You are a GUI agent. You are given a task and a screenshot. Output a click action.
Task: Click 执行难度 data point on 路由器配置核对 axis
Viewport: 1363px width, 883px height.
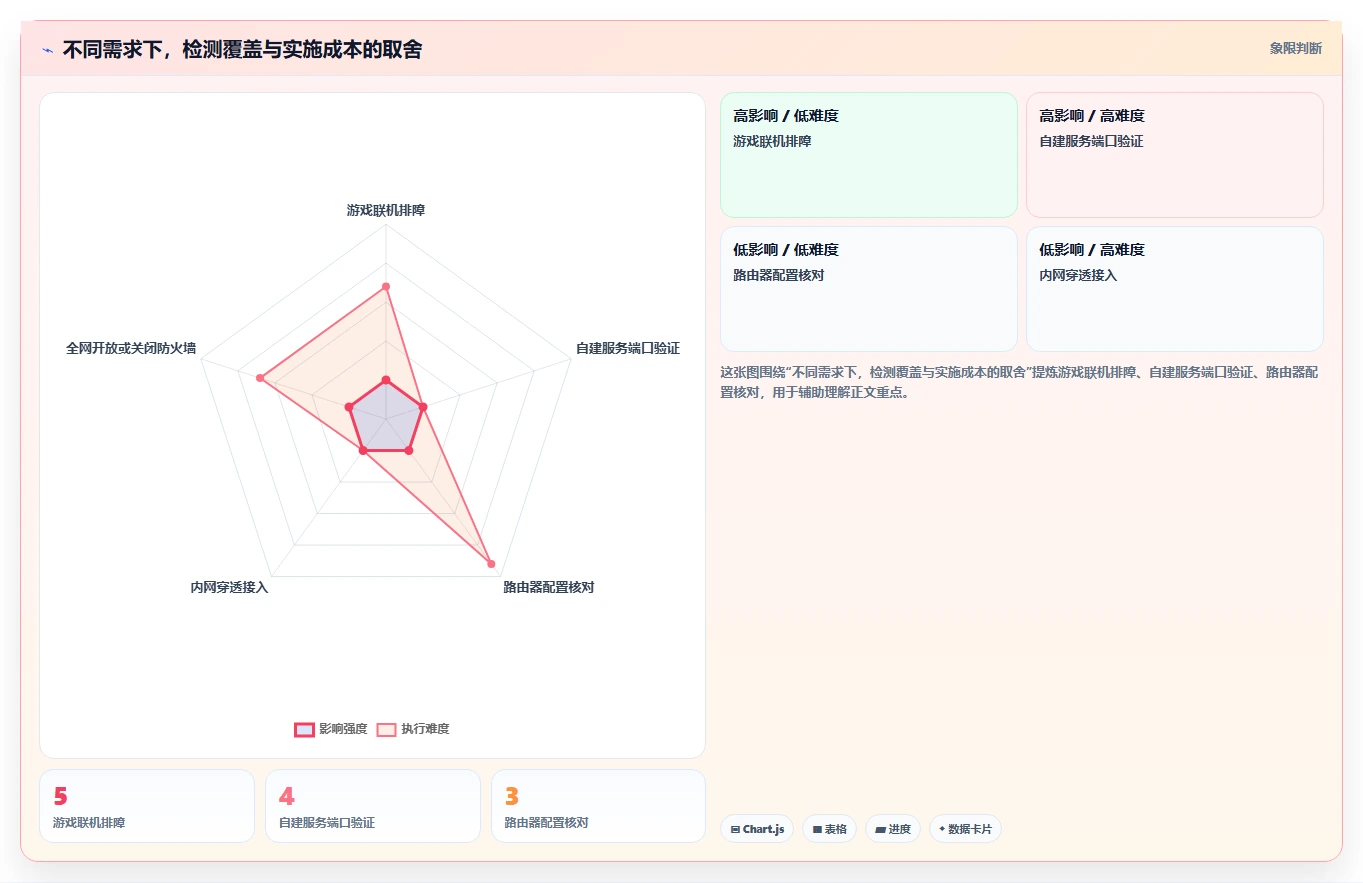491,564
